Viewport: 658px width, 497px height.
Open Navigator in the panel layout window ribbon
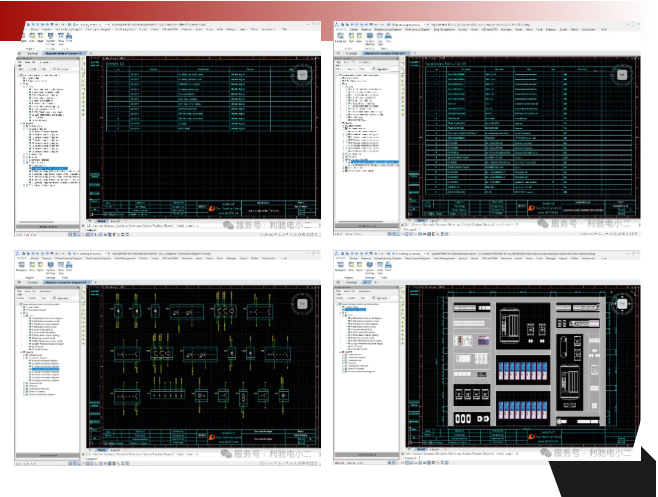coord(340,267)
